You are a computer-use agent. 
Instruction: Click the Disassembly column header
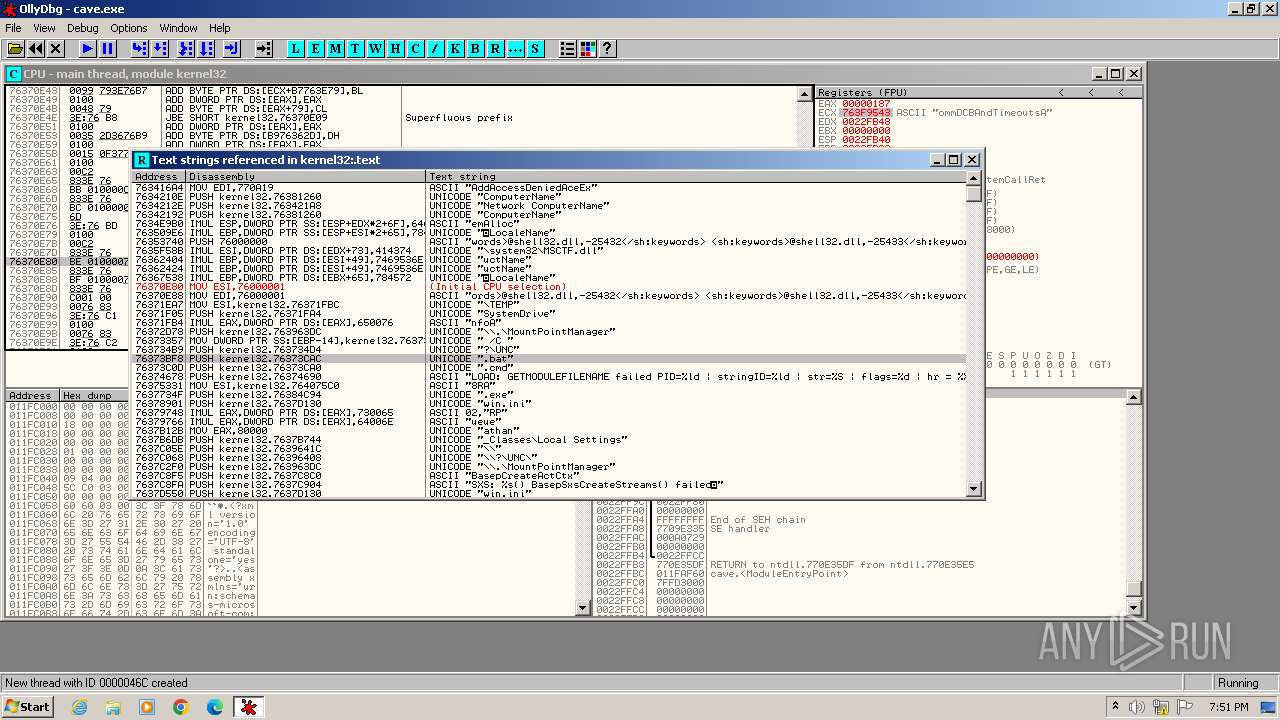point(305,177)
